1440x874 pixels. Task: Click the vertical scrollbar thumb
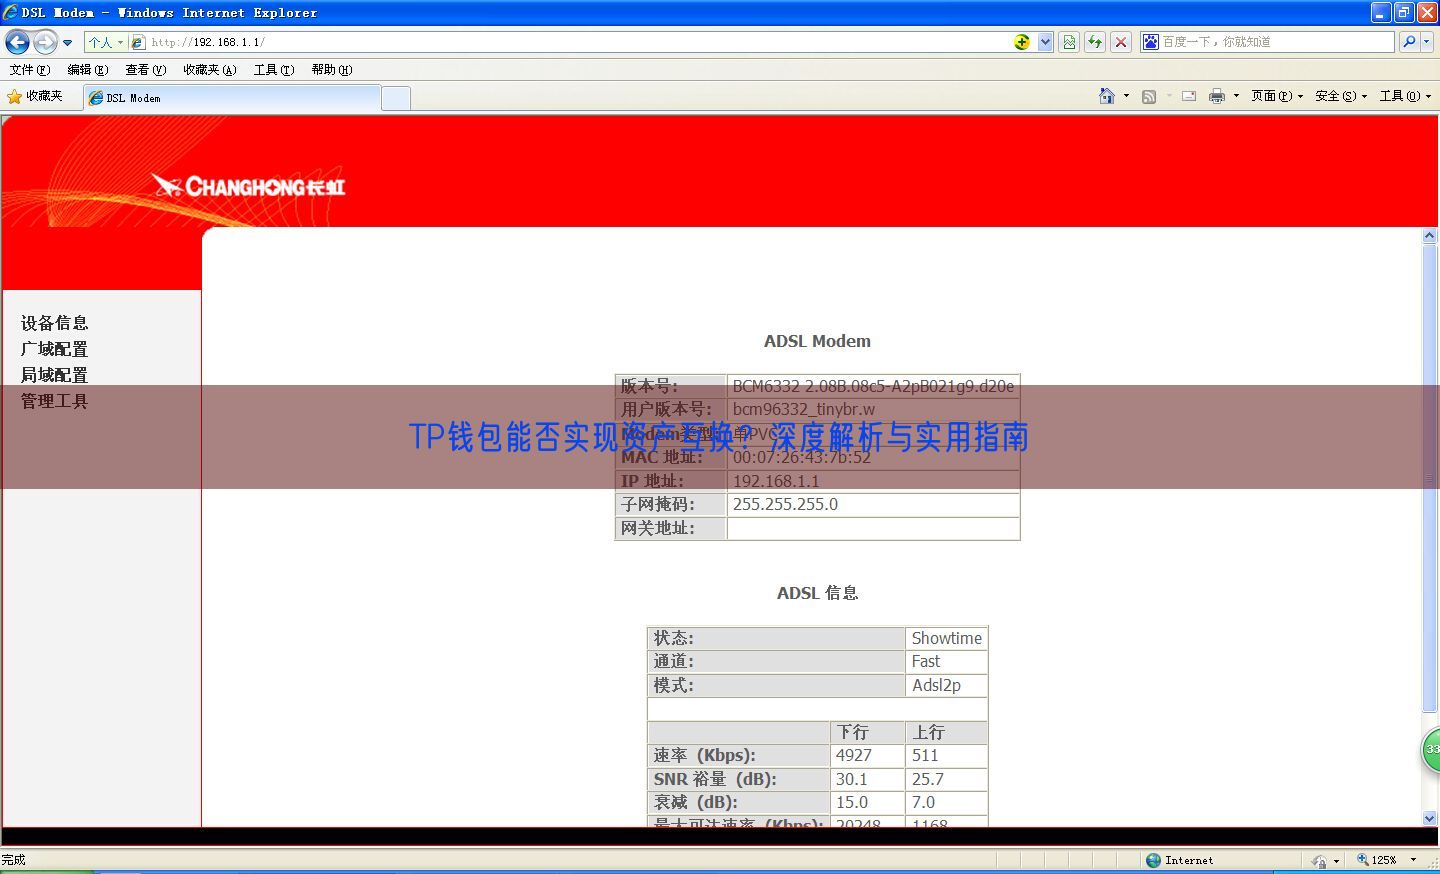1429,478
